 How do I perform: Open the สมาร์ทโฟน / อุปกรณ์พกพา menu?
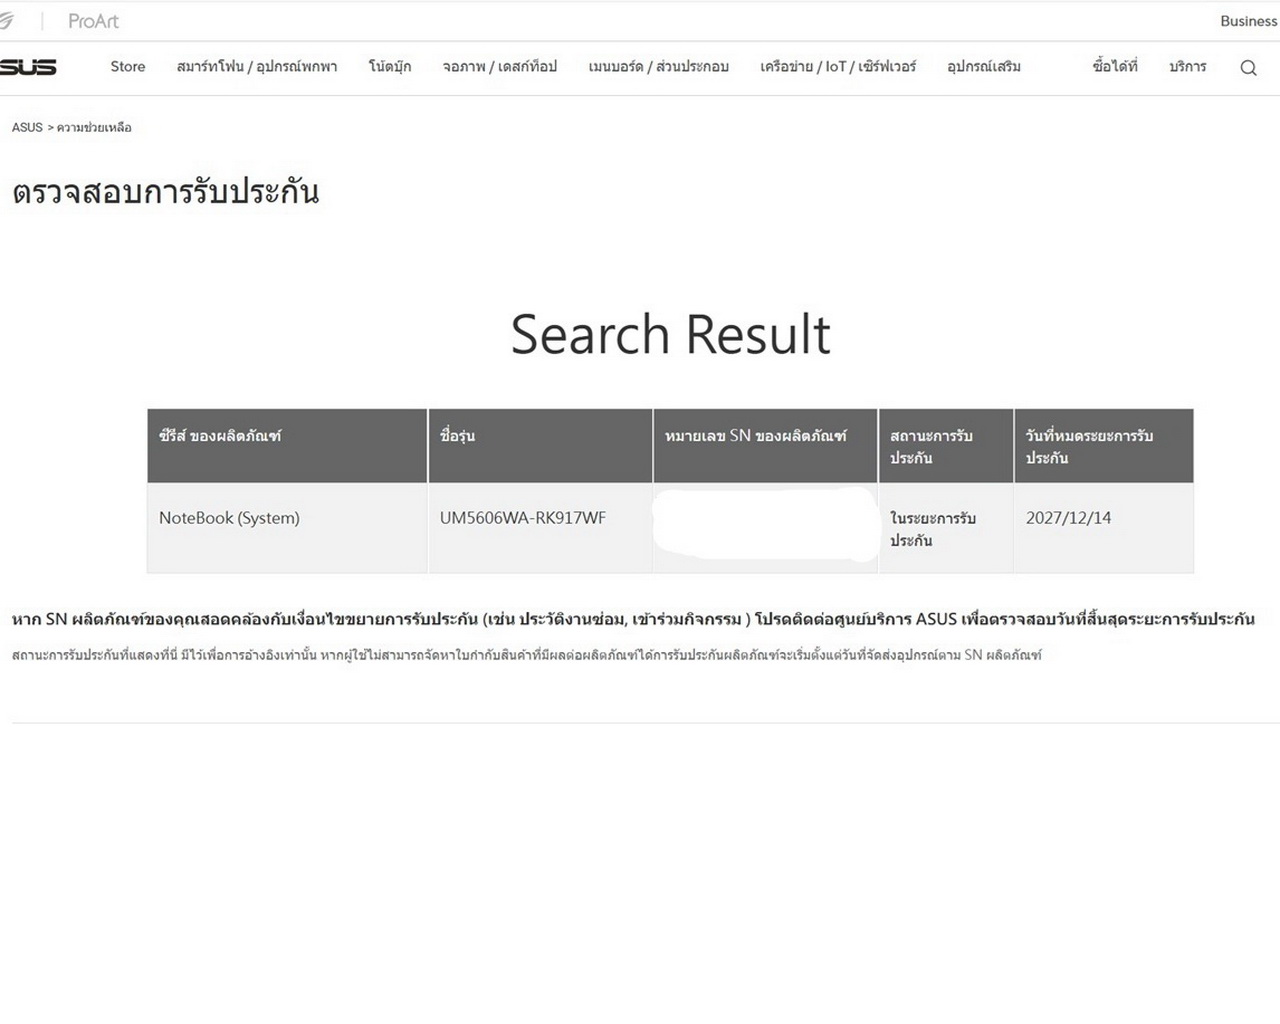click(257, 67)
